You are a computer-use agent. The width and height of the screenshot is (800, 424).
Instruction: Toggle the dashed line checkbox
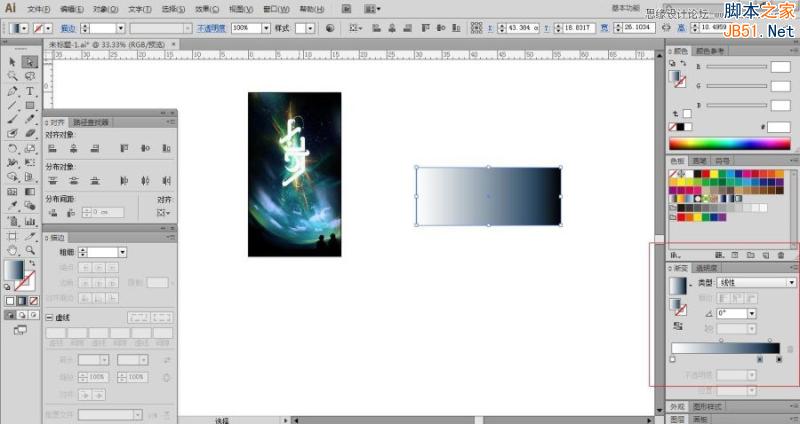[x=49, y=317]
